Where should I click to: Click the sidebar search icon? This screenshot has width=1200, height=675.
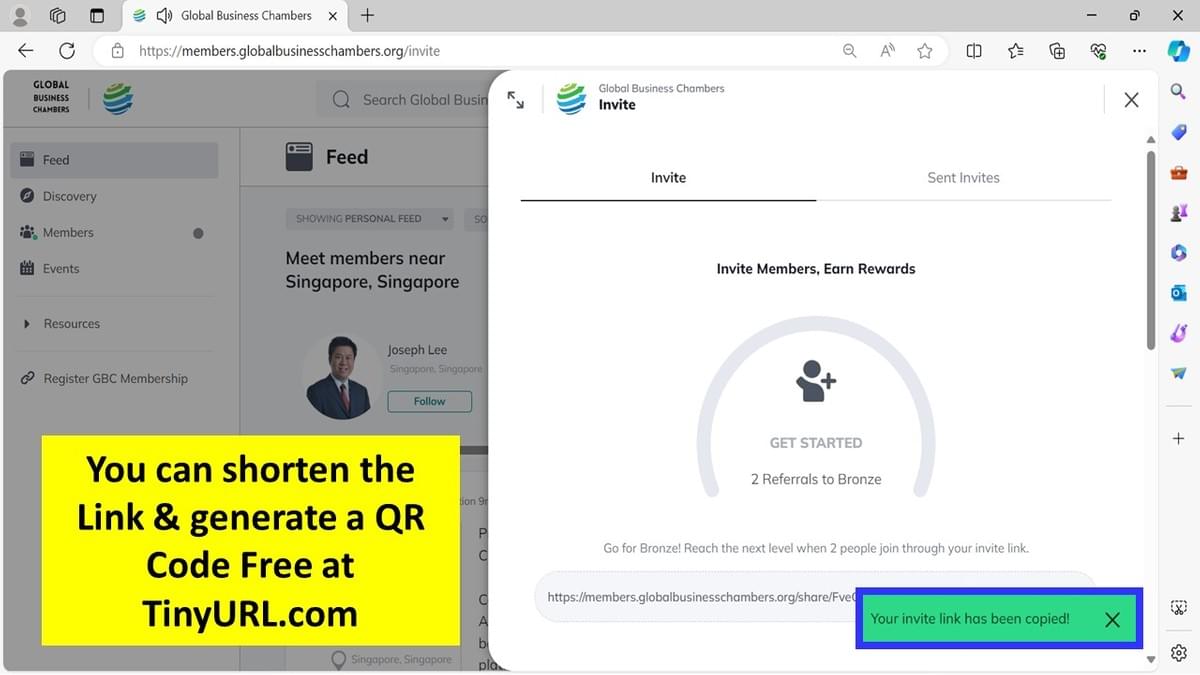click(1178, 92)
